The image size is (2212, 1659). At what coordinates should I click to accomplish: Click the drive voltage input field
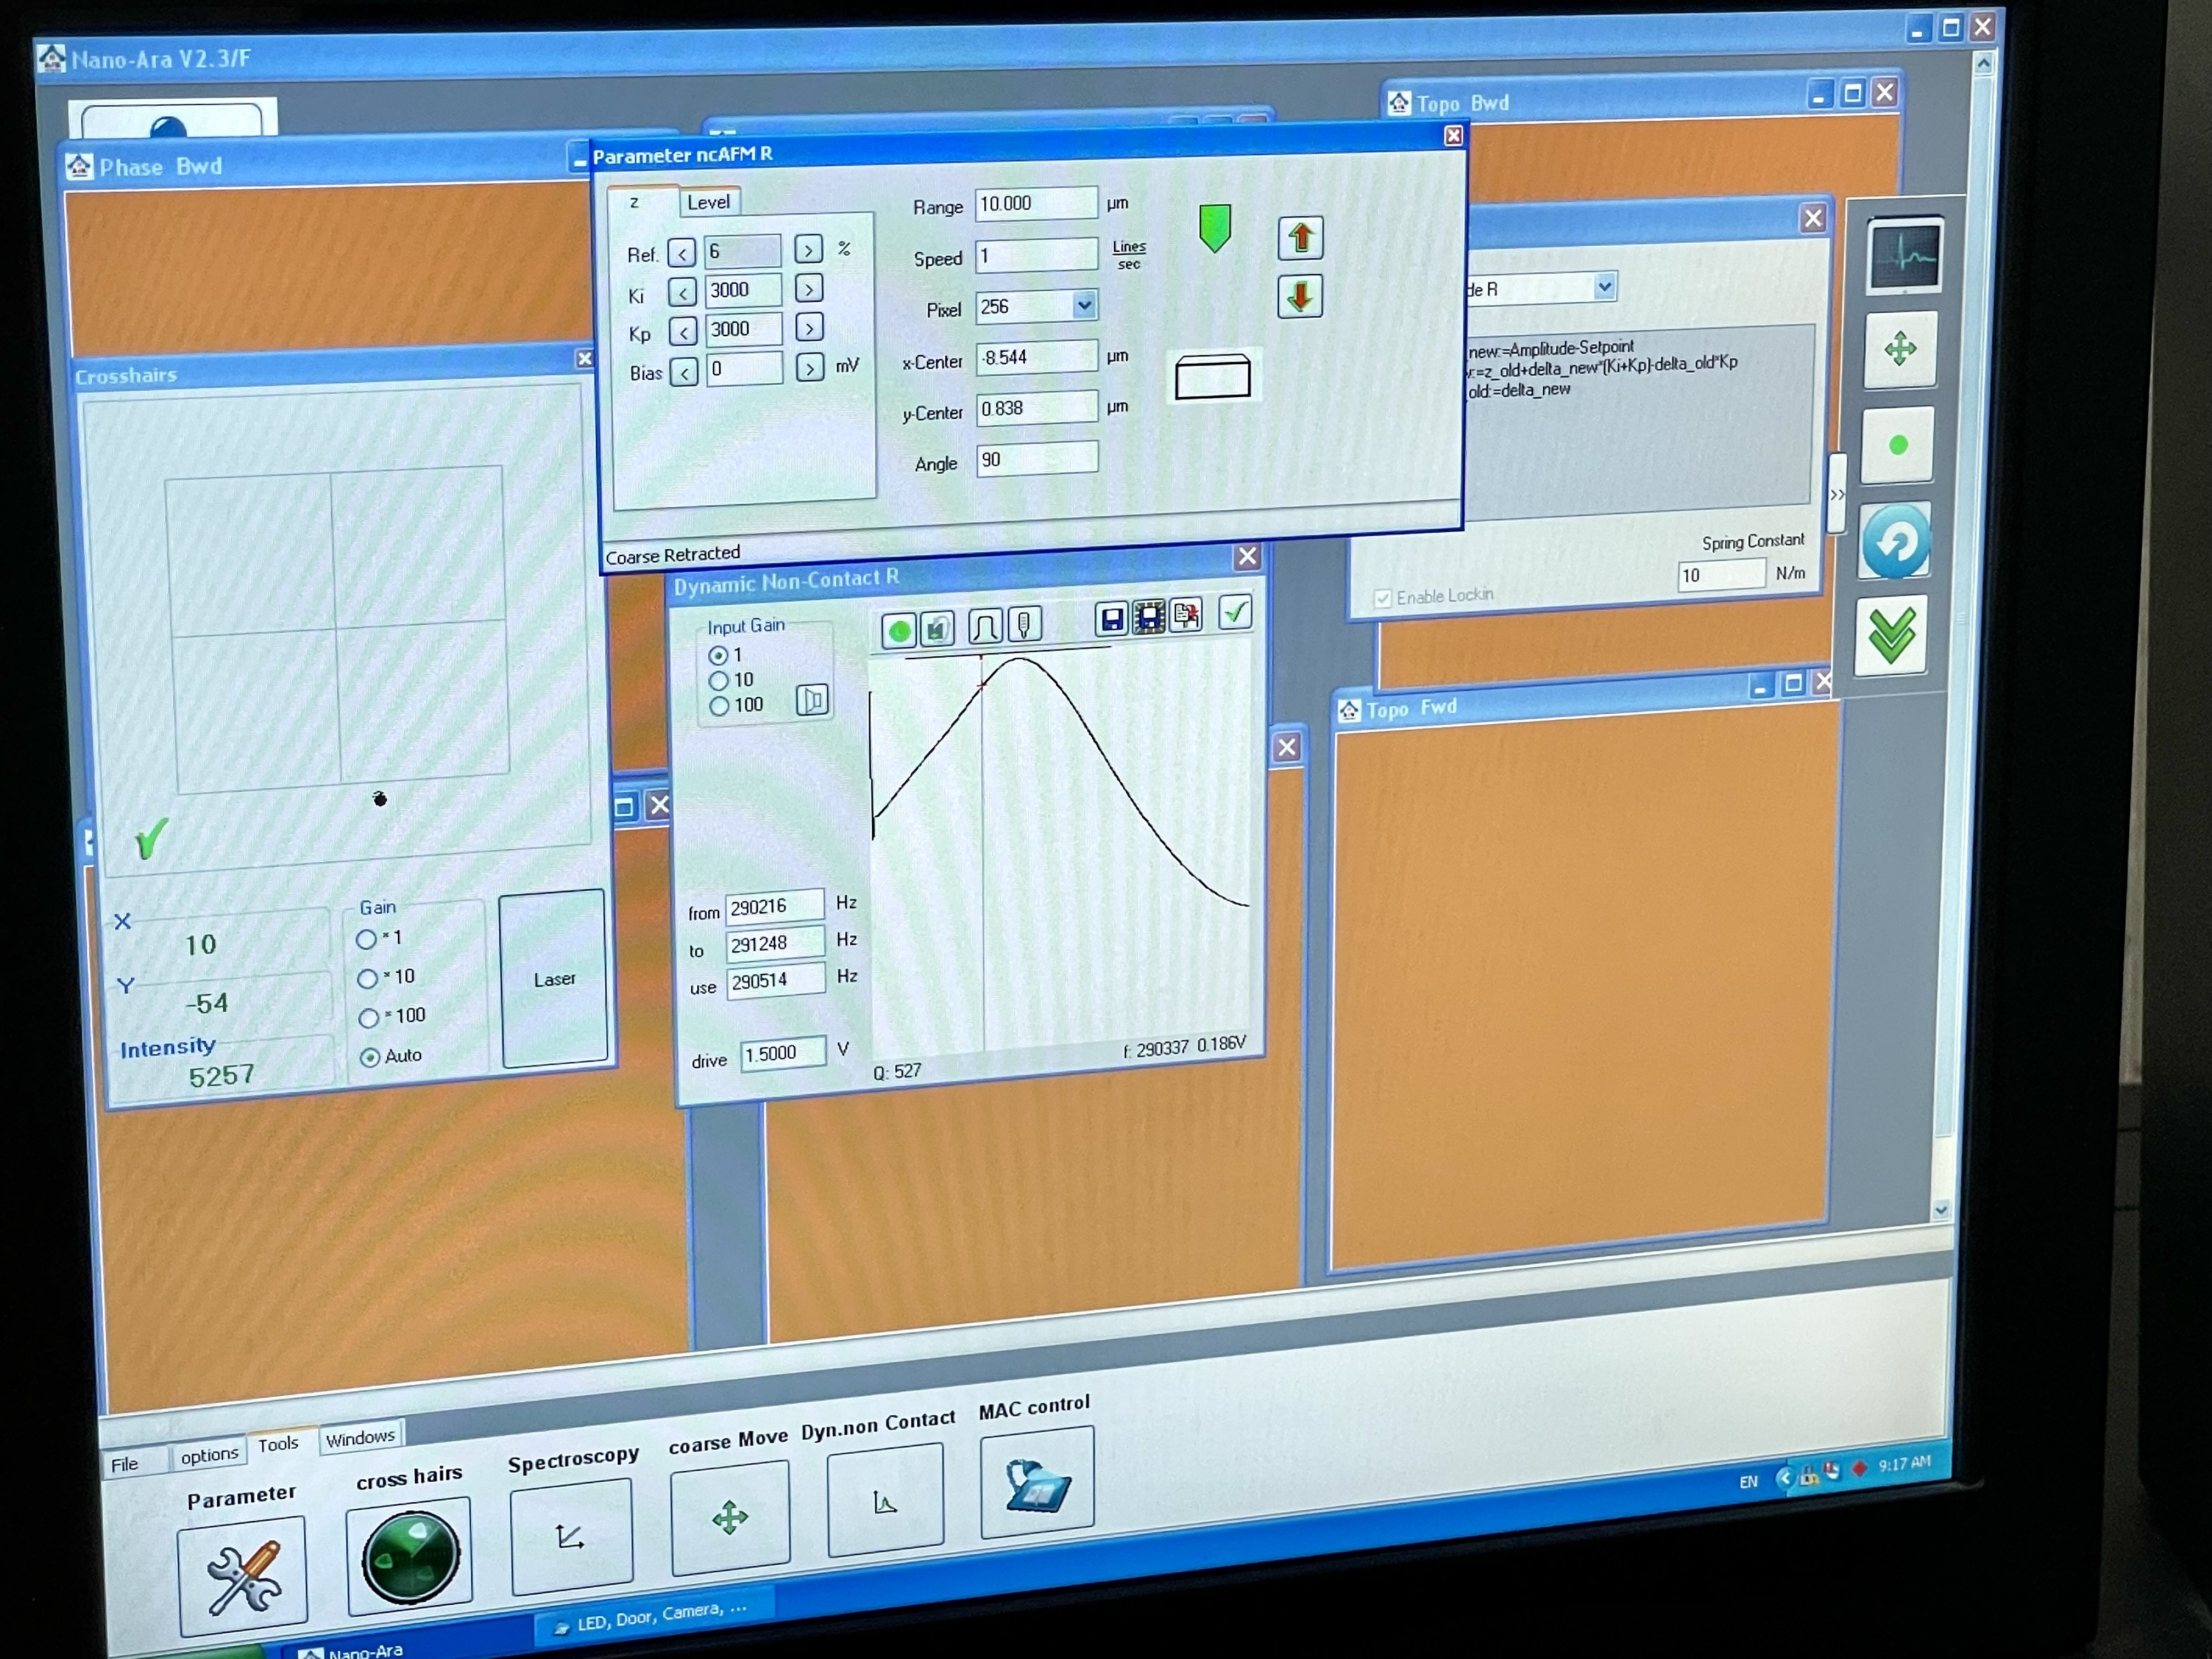coord(783,1053)
